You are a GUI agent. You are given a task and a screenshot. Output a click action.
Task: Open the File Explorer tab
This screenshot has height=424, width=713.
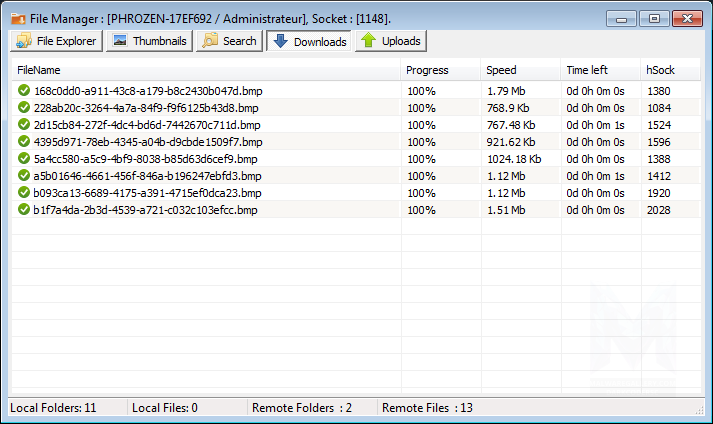pos(56,41)
